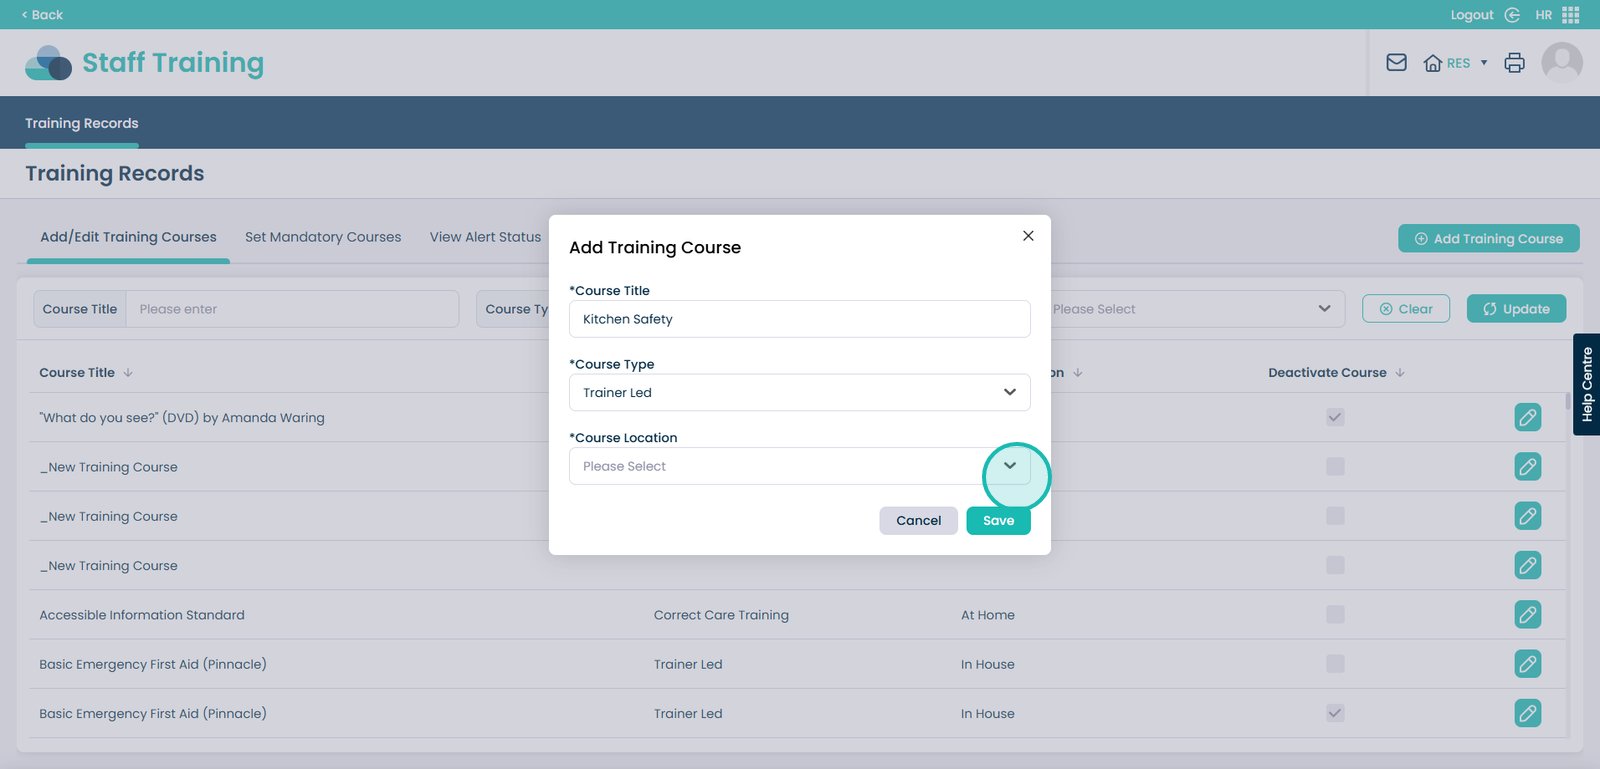Toggle deactivate for "What do you see?" course
This screenshot has width=1600, height=769.
point(1335,417)
